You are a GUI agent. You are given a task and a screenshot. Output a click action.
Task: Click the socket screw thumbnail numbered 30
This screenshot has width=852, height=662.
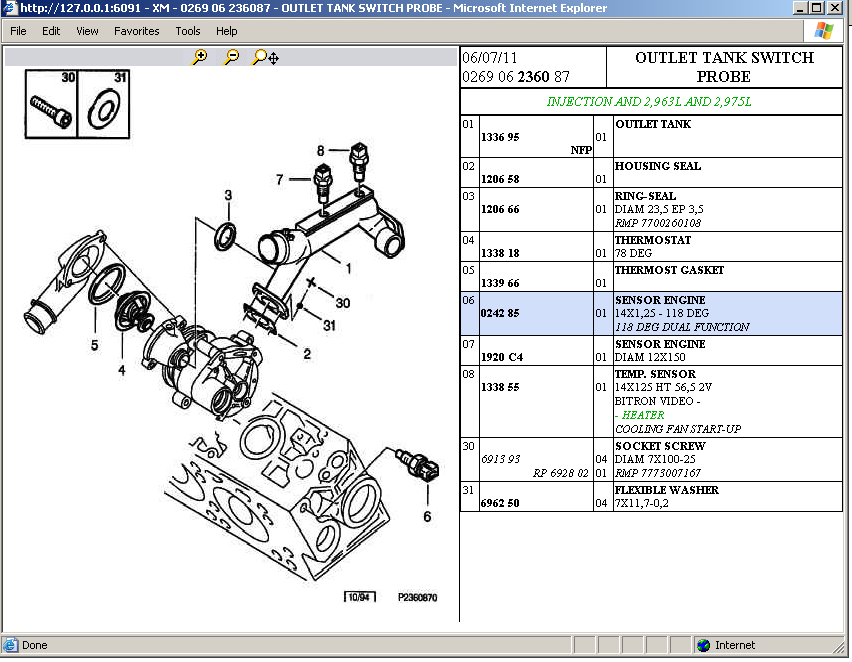pos(51,106)
